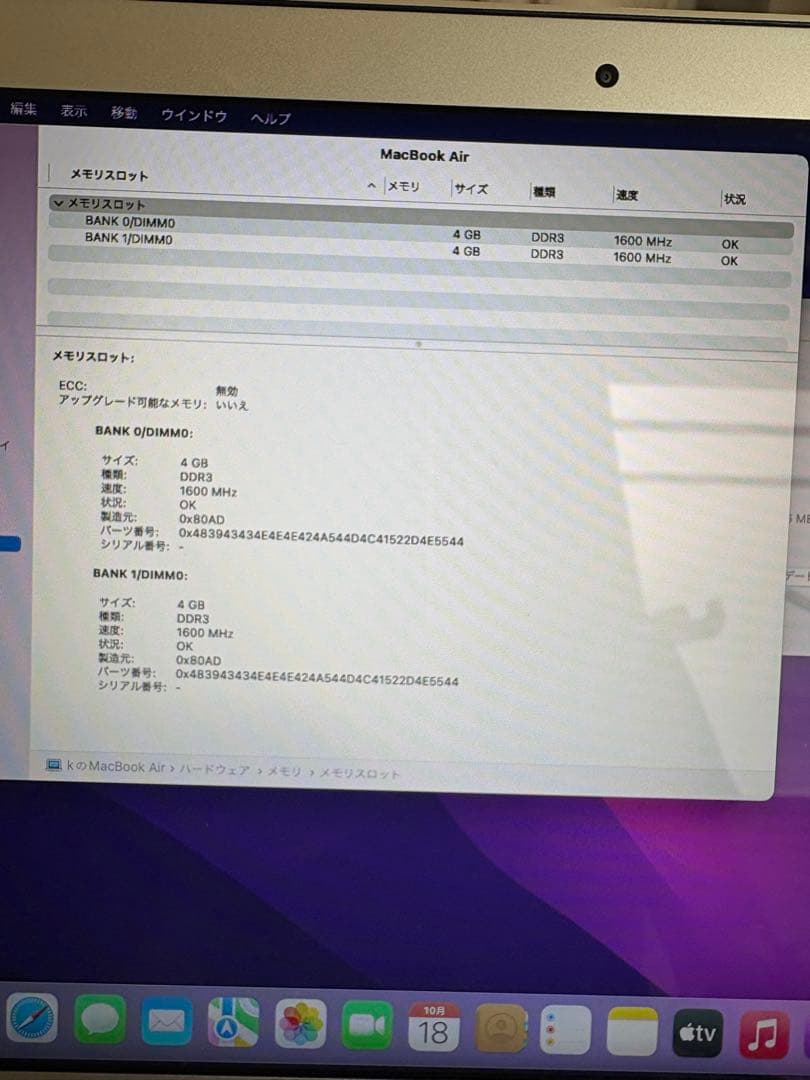The image size is (810, 1080).
Task: Launch Photos from the Dock
Action: click(300, 1024)
